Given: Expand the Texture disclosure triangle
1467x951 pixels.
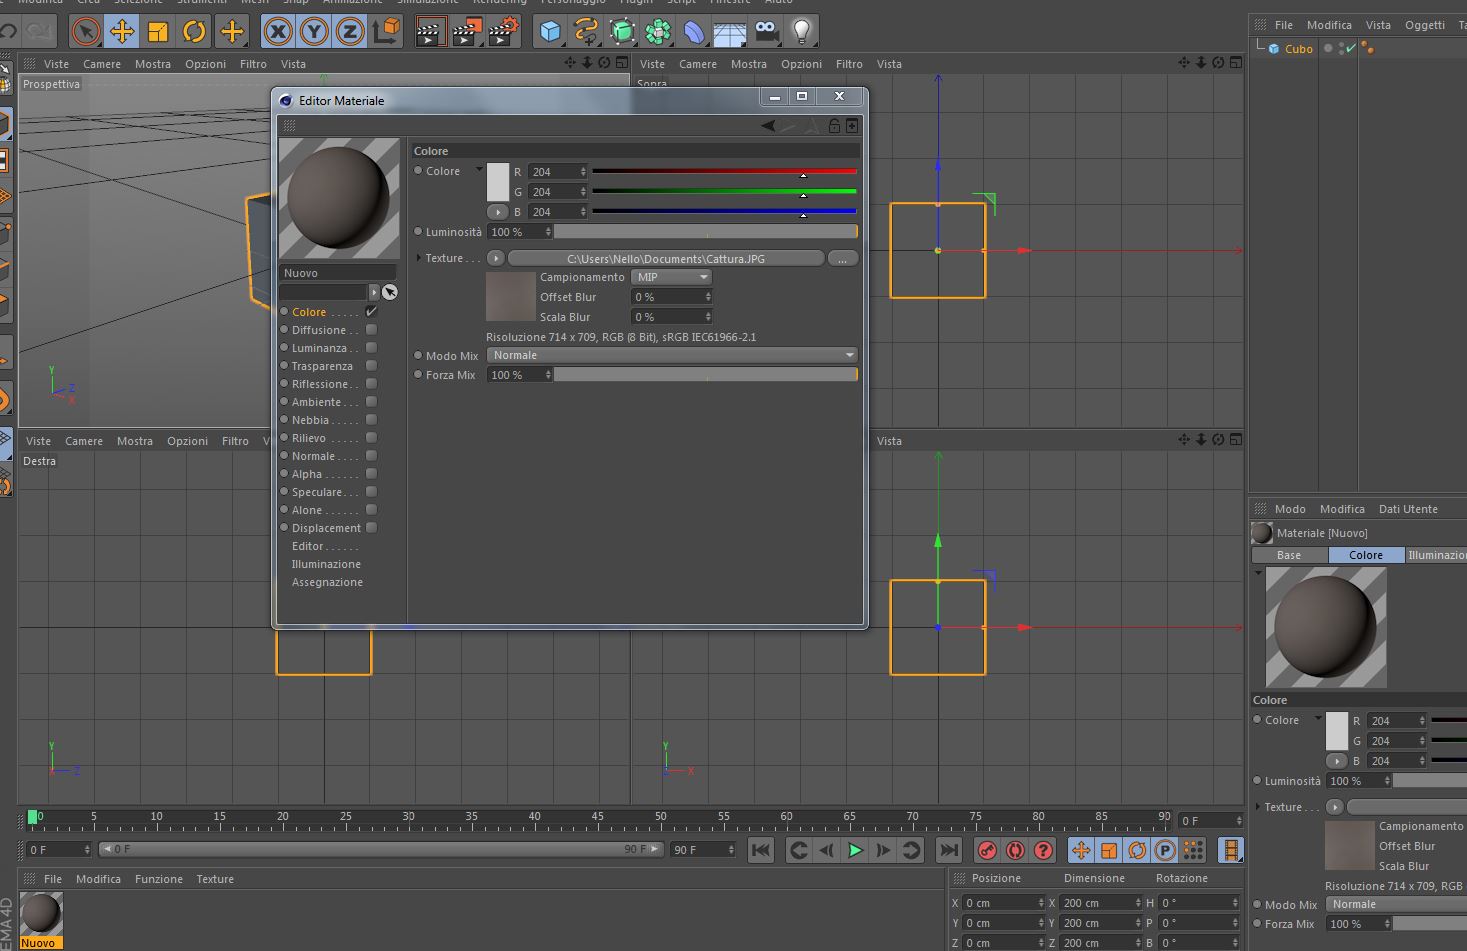Looking at the screenshot, I should [x=419, y=258].
